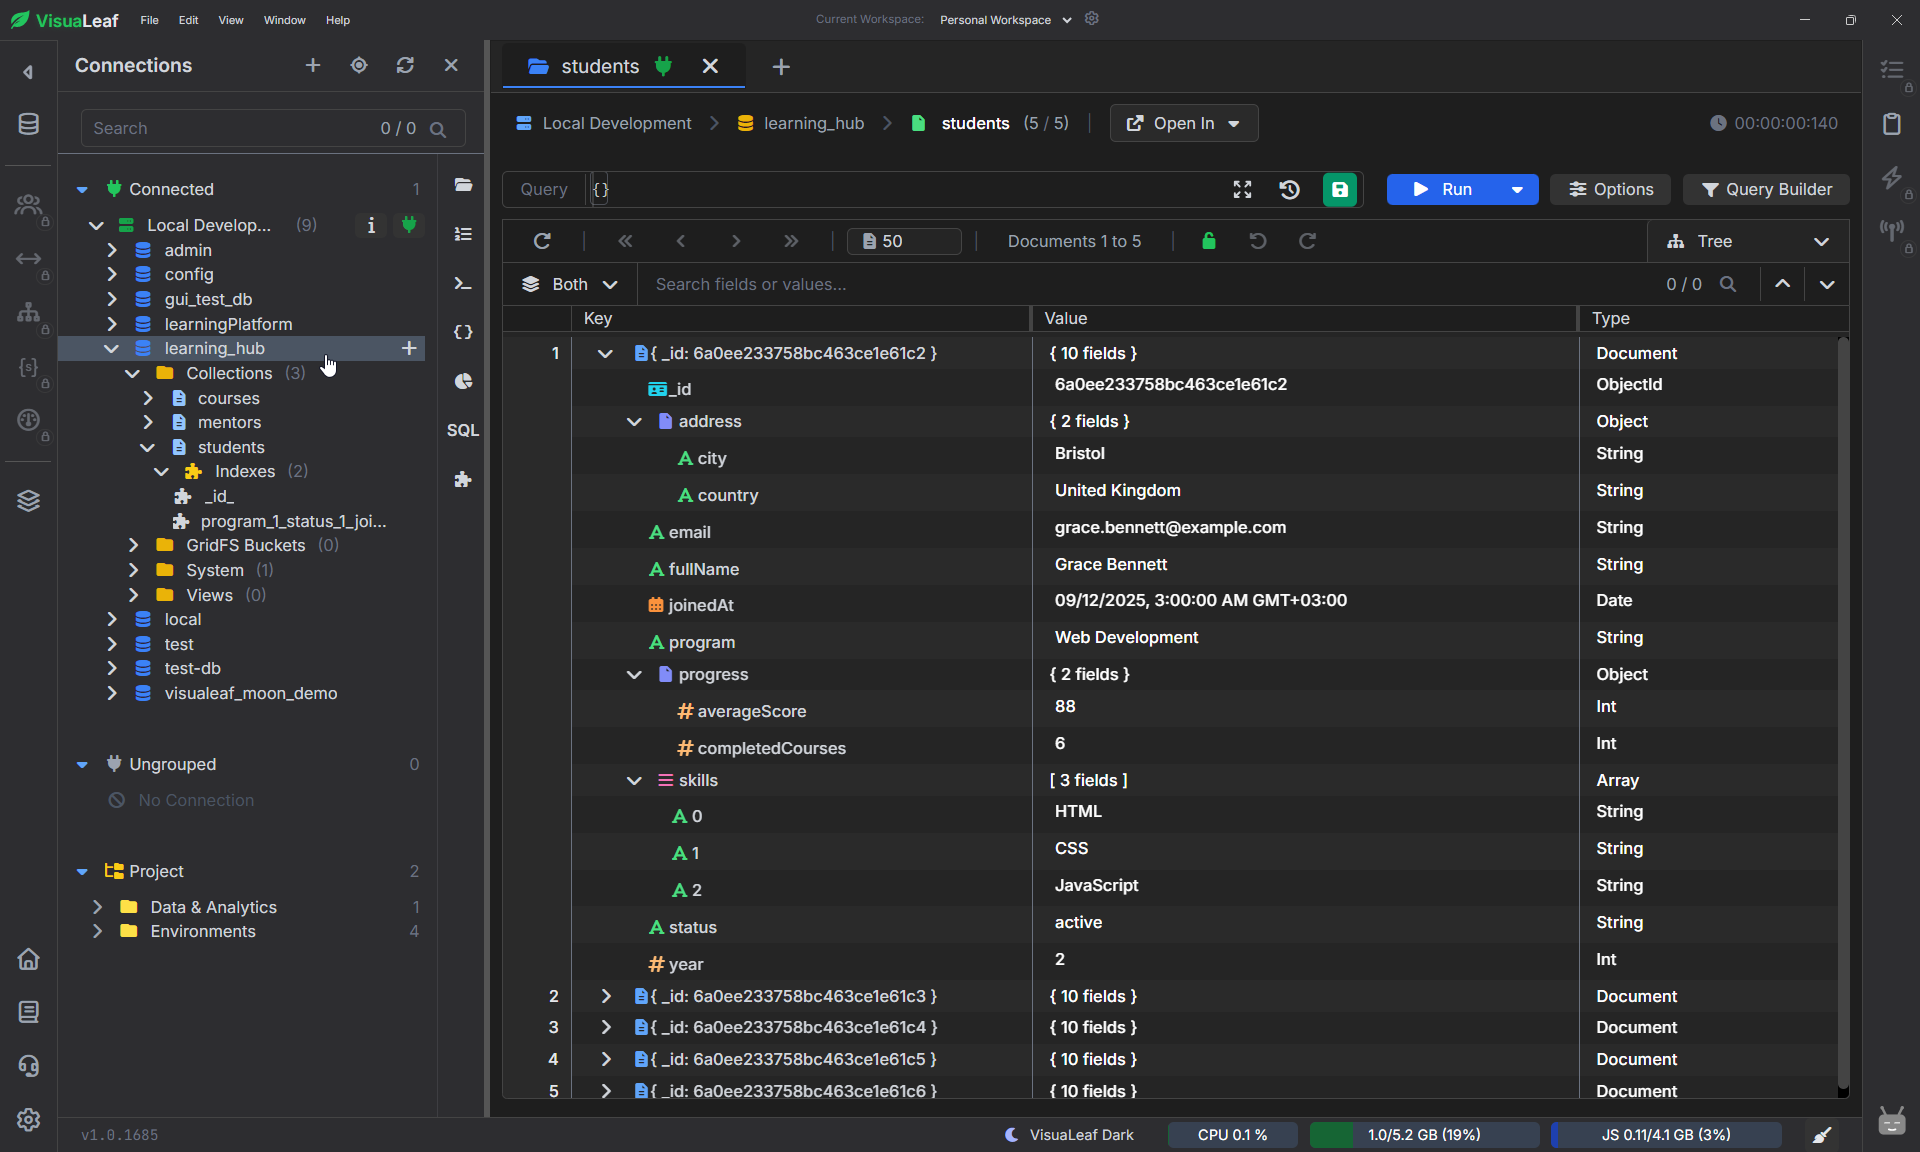Open the Run button dropdown arrow

[x=1517, y=189]
